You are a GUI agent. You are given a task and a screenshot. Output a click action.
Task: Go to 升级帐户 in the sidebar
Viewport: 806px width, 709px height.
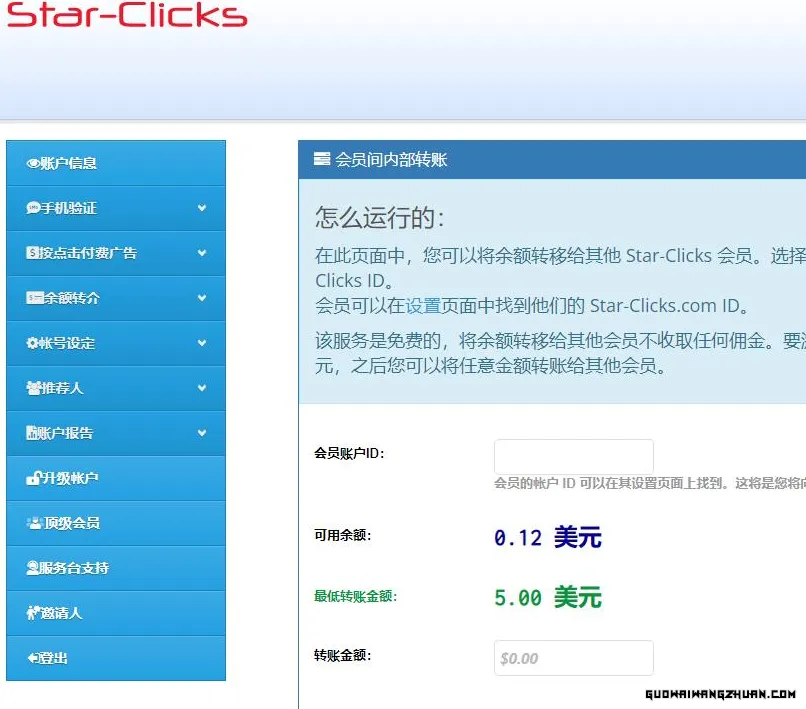pos(116,478)
